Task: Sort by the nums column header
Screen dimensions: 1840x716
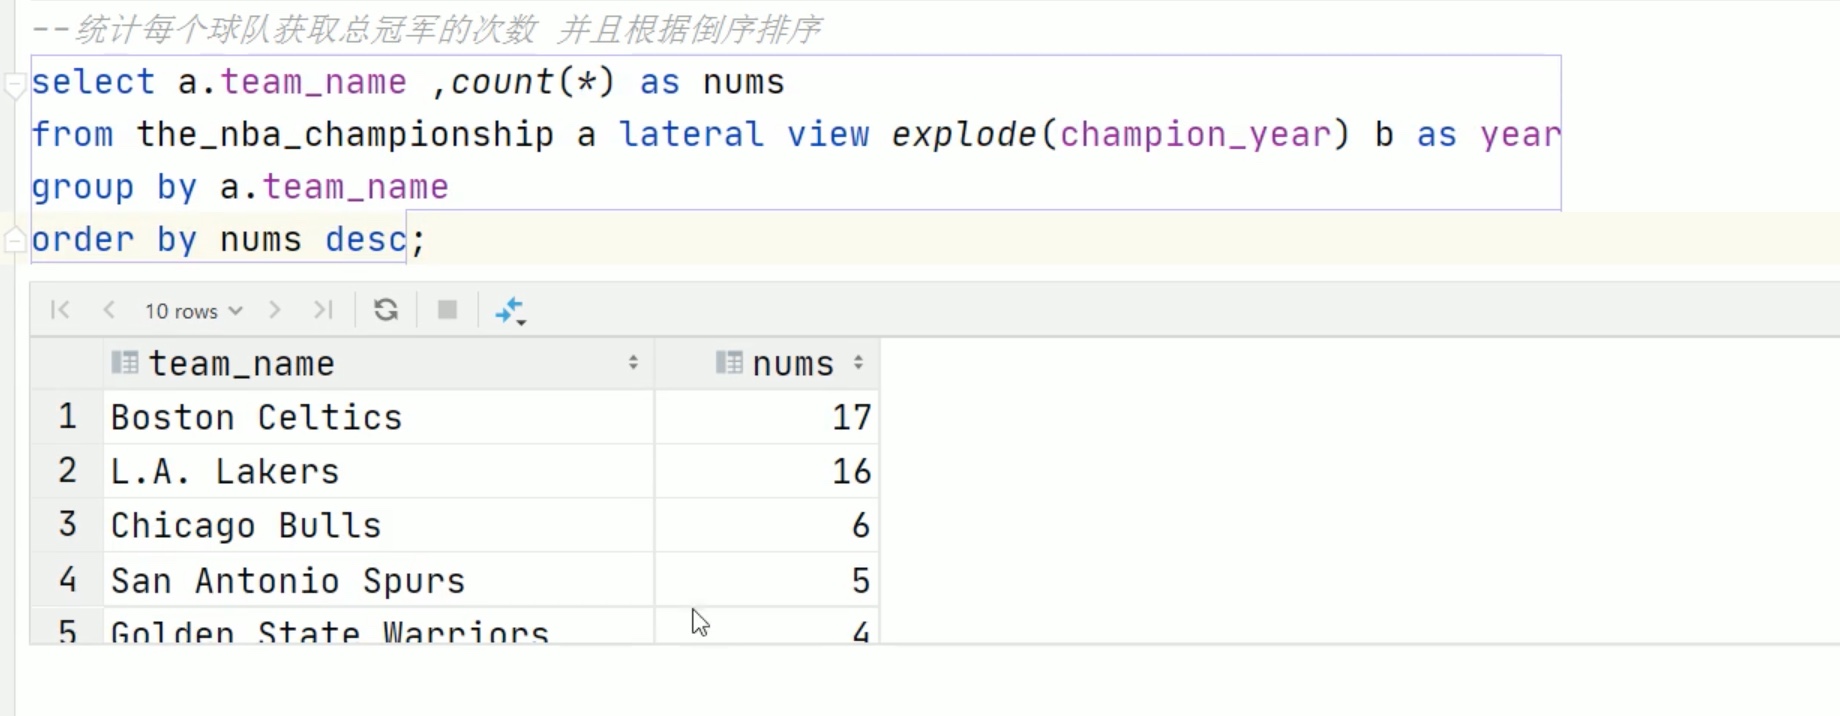Action: [767, 363]
